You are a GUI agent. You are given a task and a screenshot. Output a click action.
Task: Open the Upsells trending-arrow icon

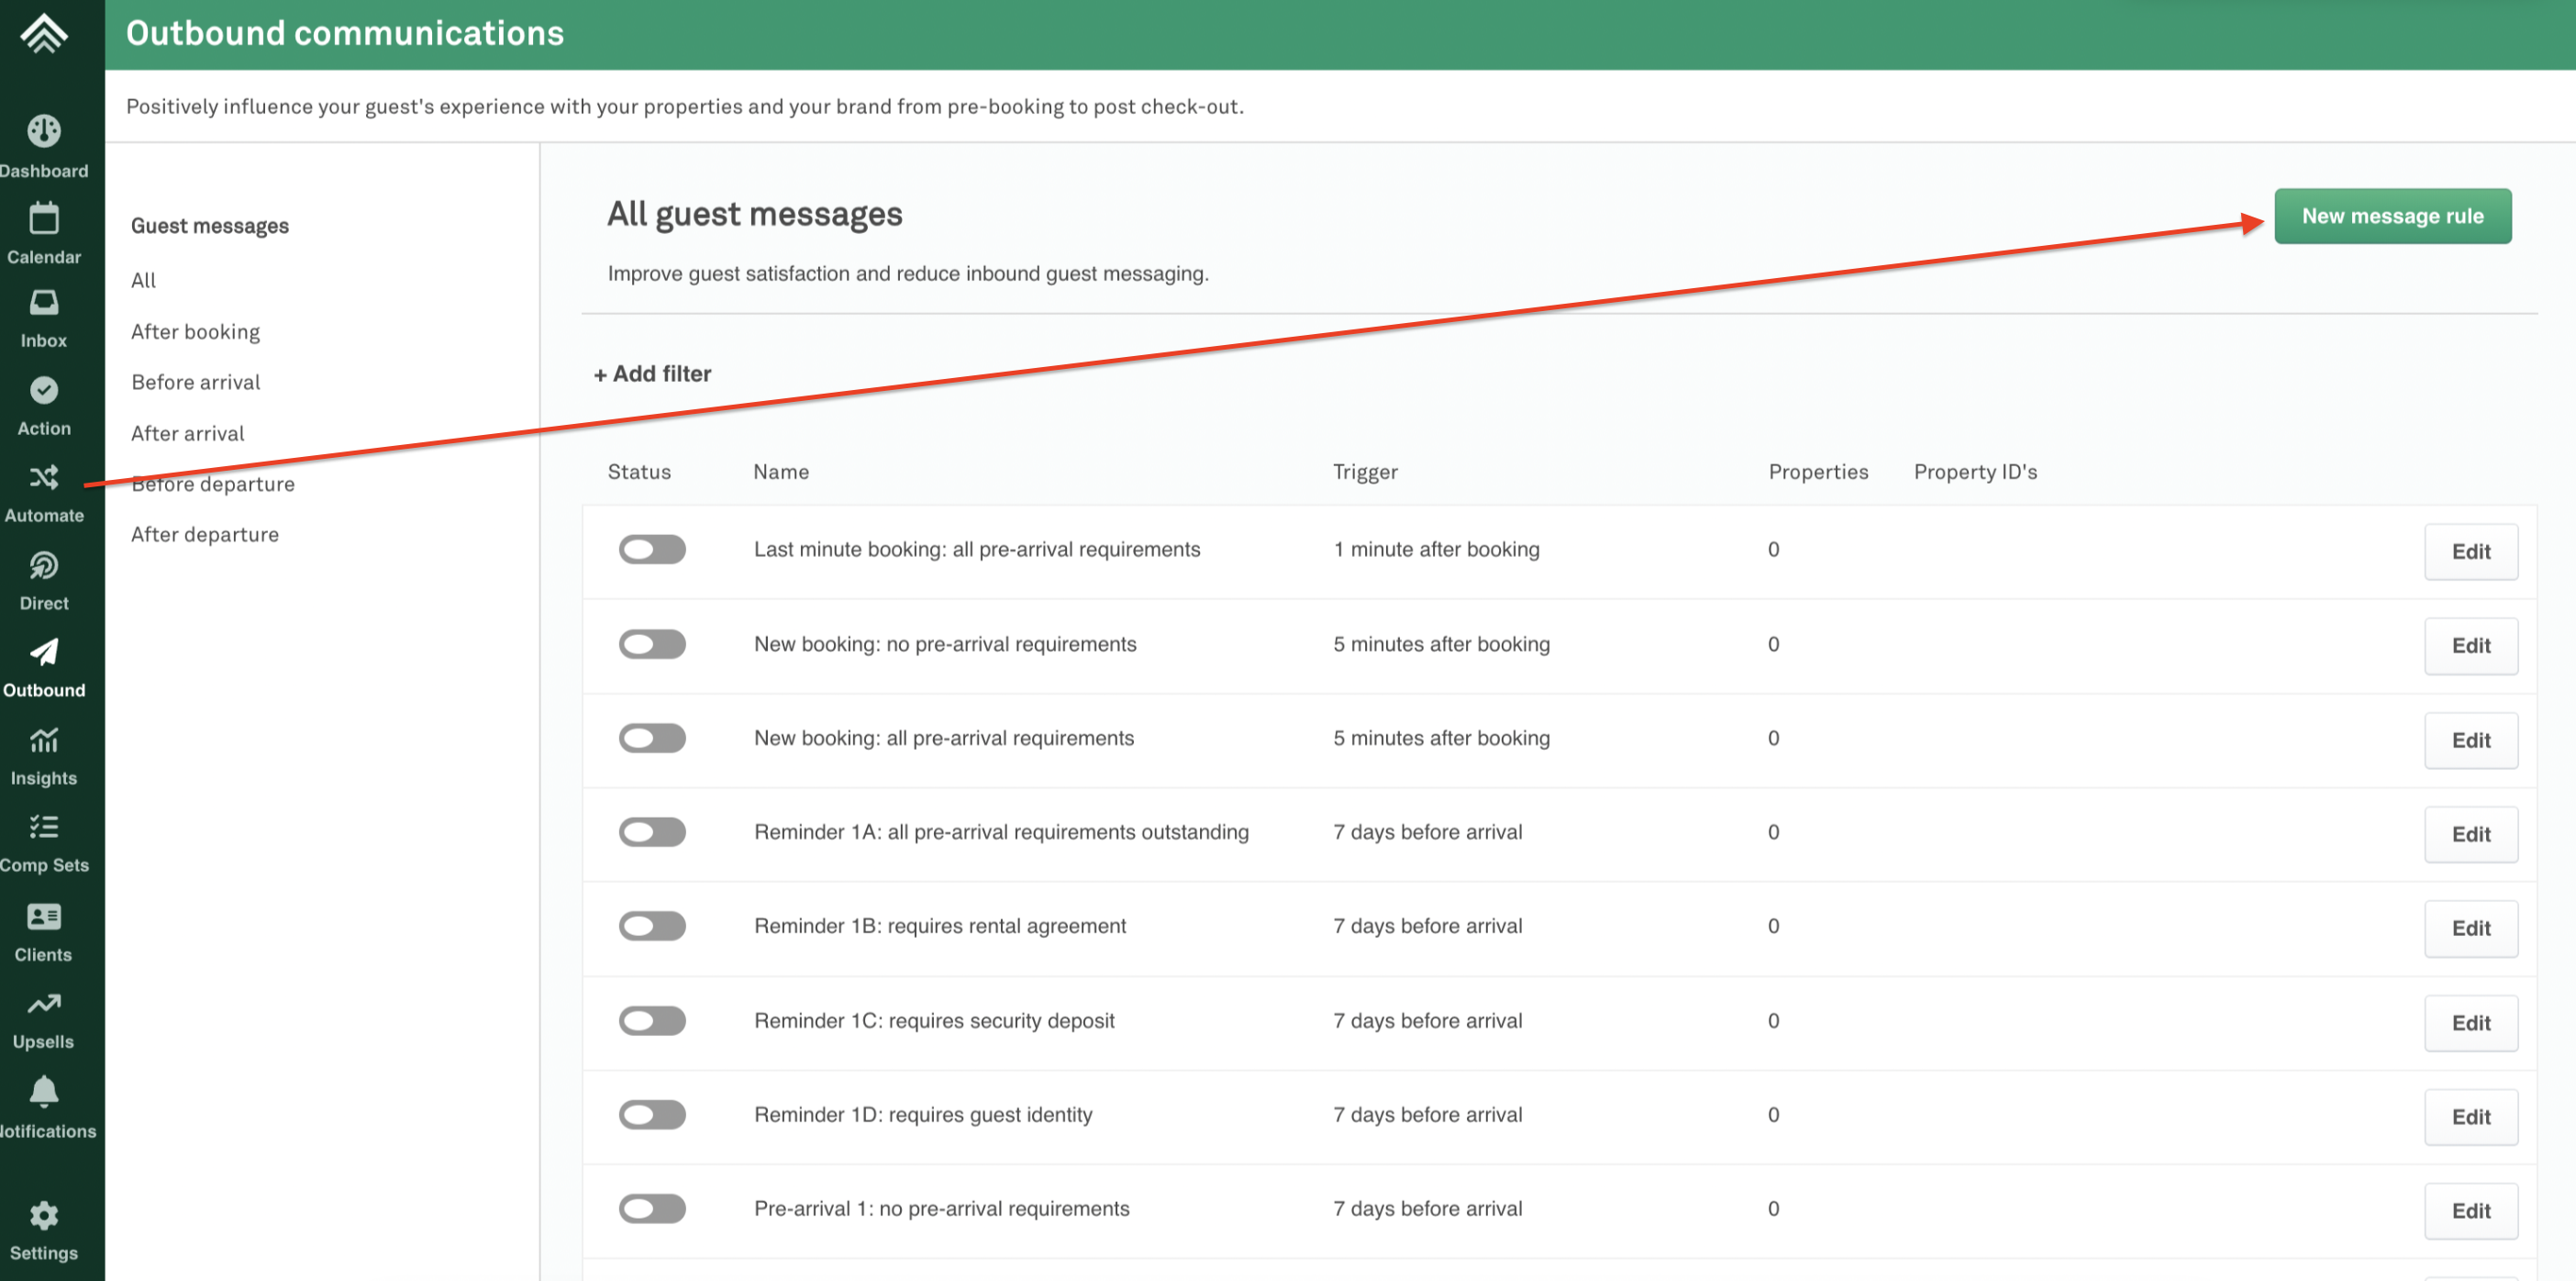pos(43,1003)
